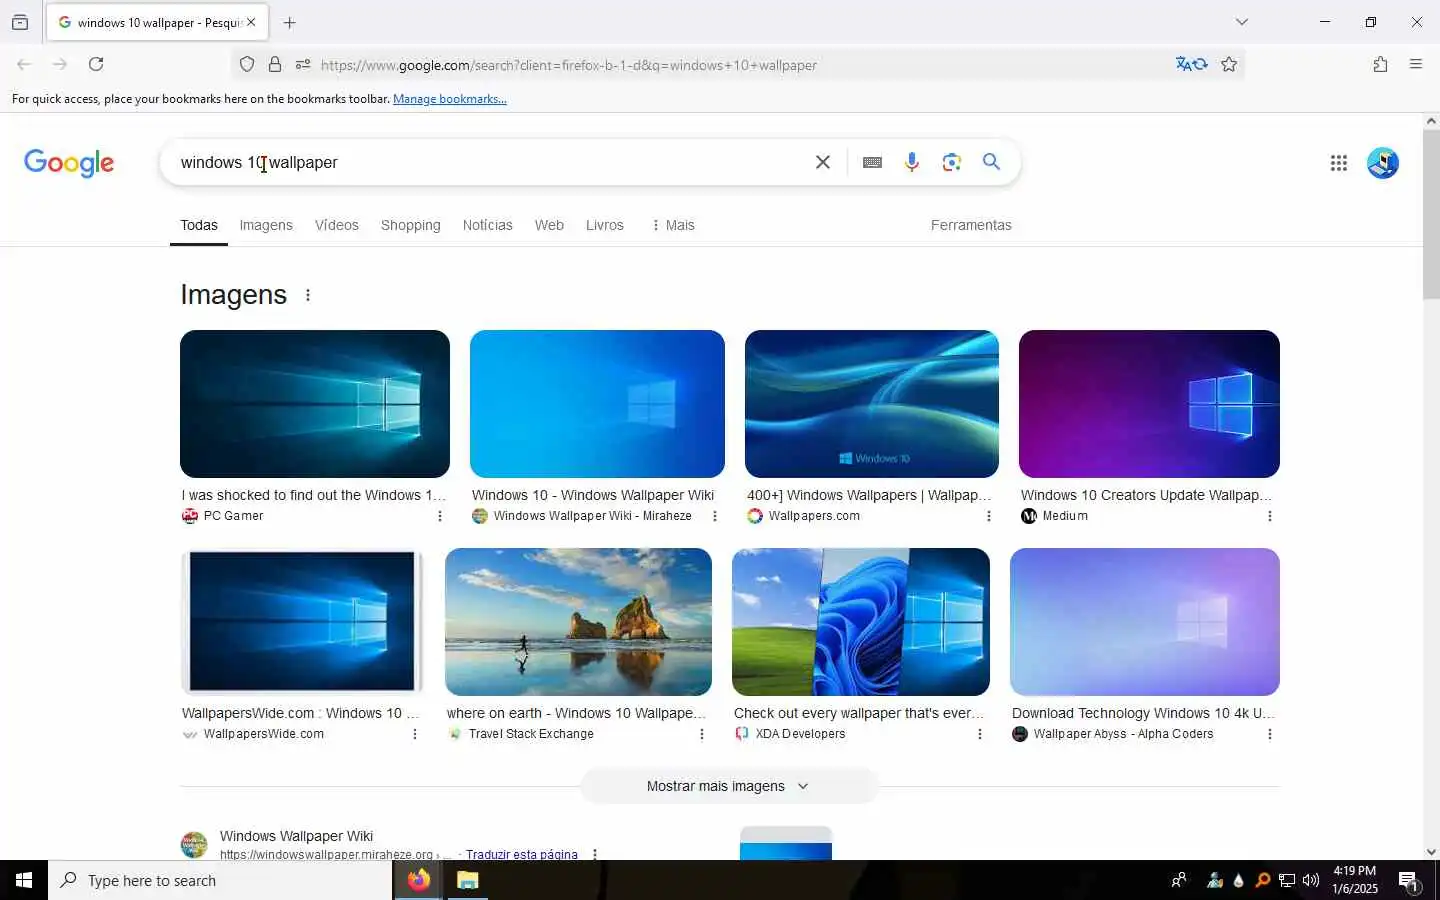Switch to the Web tab
Viewport: 1440px width, 900px height.
(549, 225)
